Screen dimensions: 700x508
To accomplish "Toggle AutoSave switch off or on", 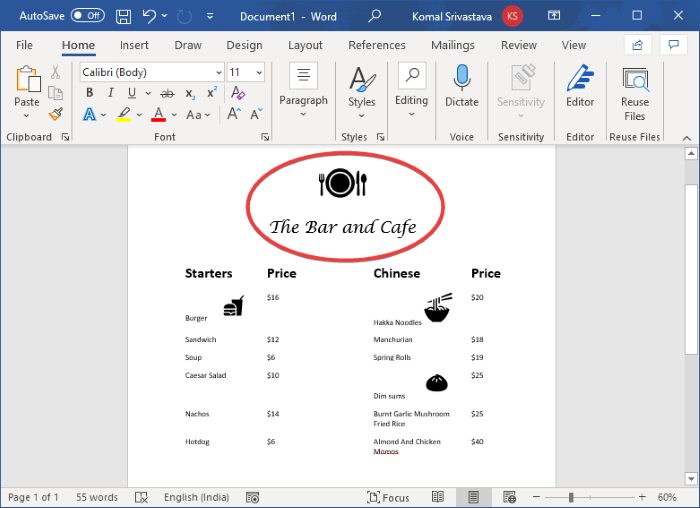I will (x=87, y=16).
